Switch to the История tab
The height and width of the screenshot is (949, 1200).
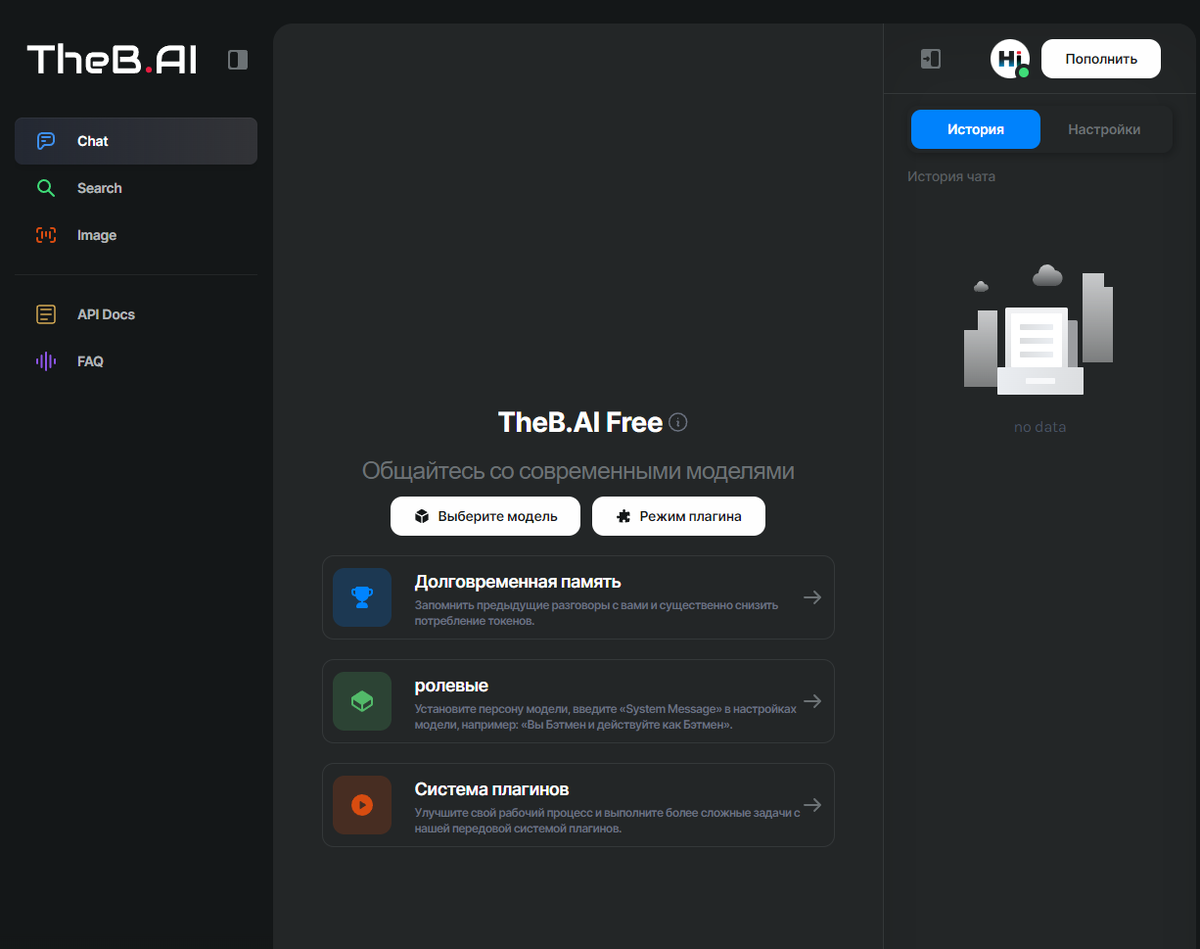pyautogui.click(x=975, y=129)
